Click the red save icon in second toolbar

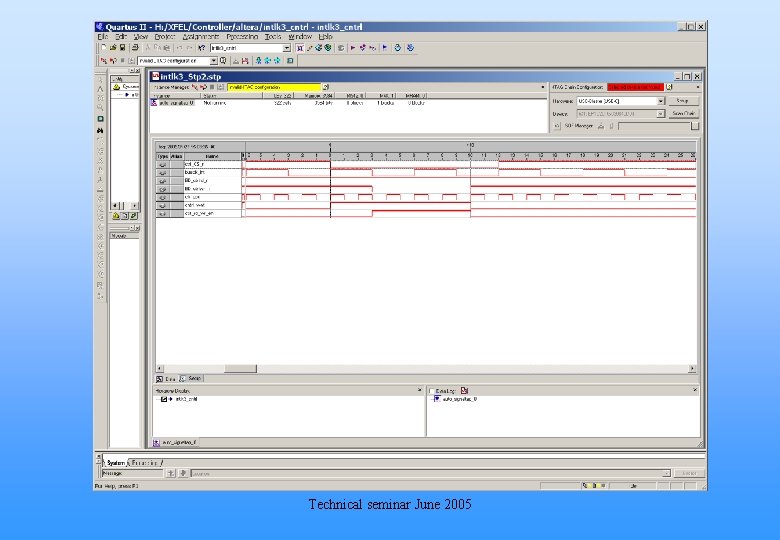[x=245, y=61]
